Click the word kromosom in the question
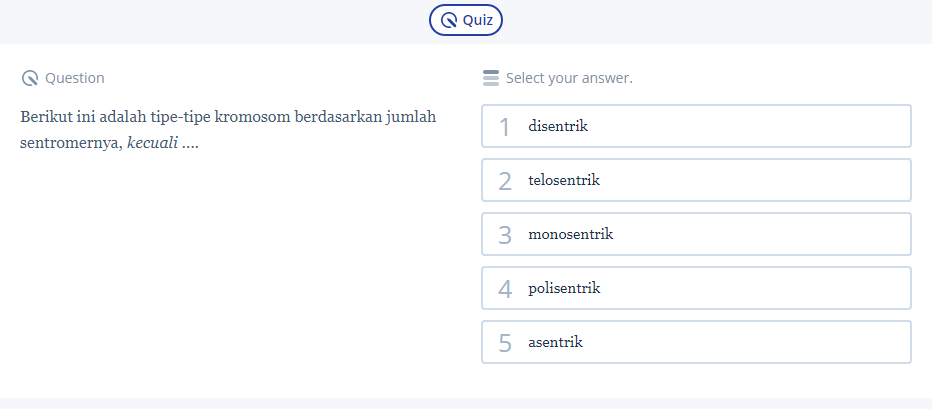 pos(248,117)
